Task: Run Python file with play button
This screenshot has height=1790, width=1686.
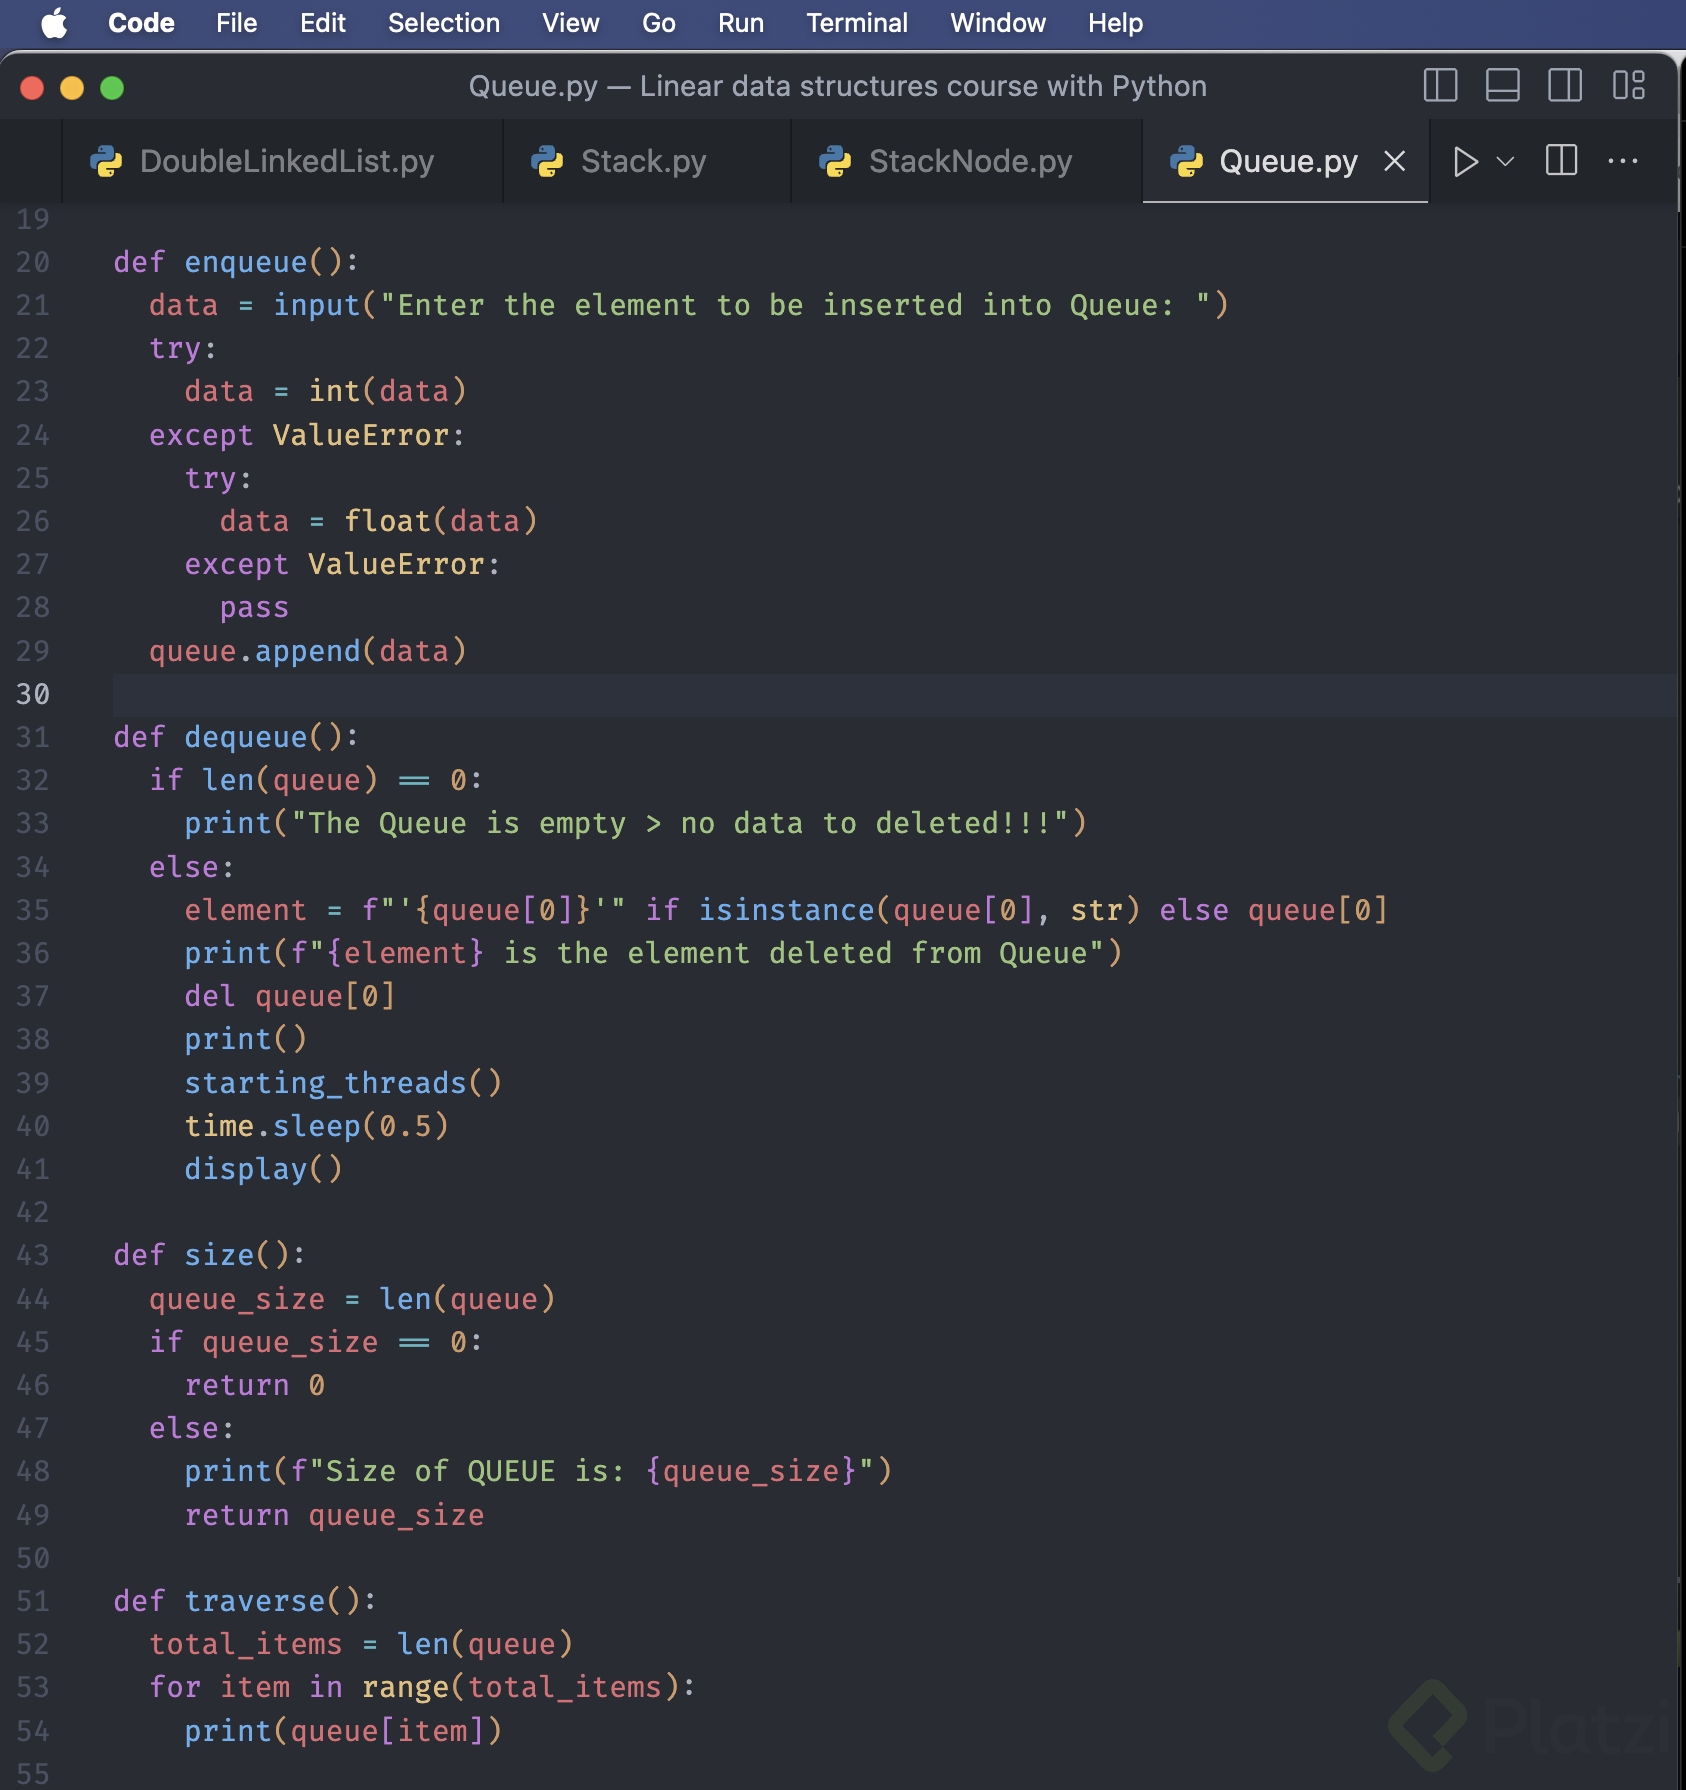Action: click(1465, 161)
